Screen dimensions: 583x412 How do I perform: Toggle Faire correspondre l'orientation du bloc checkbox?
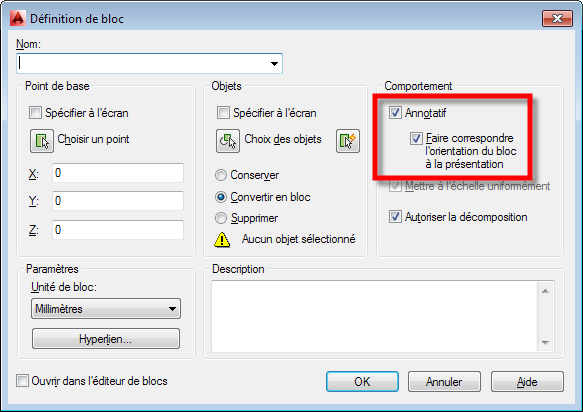point(416,138)
